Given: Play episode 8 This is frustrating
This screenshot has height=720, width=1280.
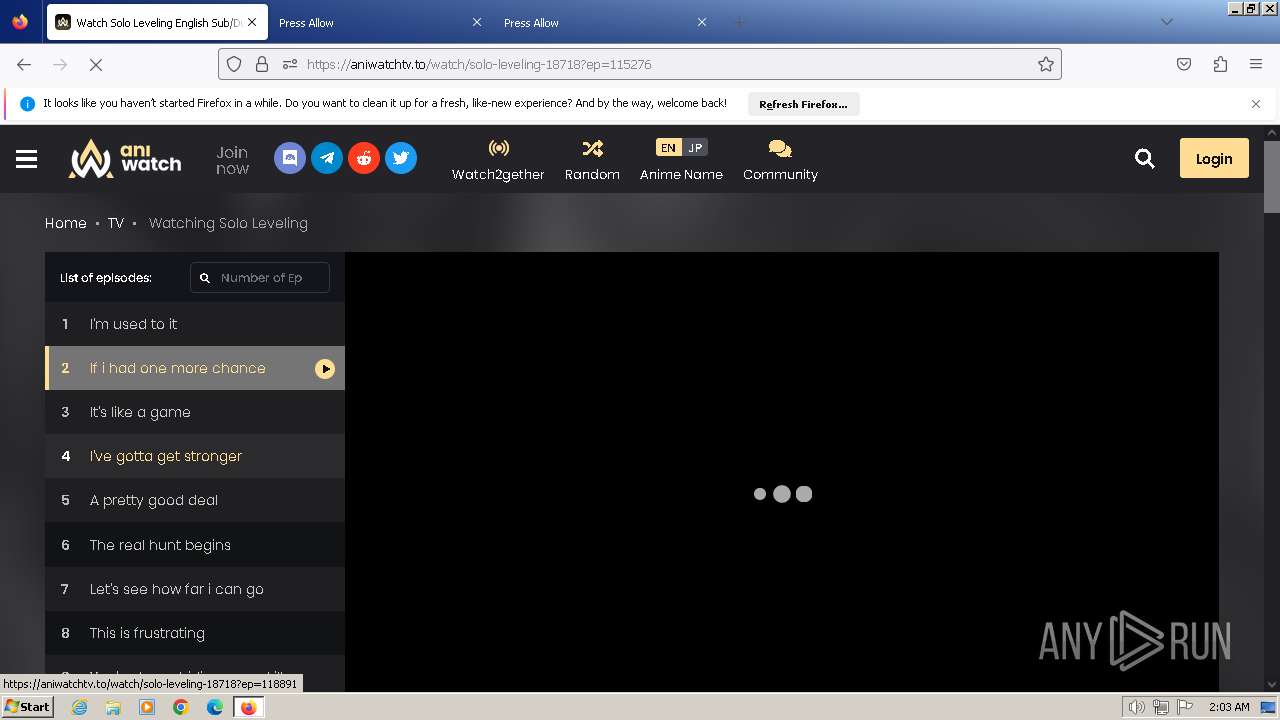Looking at the screenshot, I should click(x=195, y=633).
